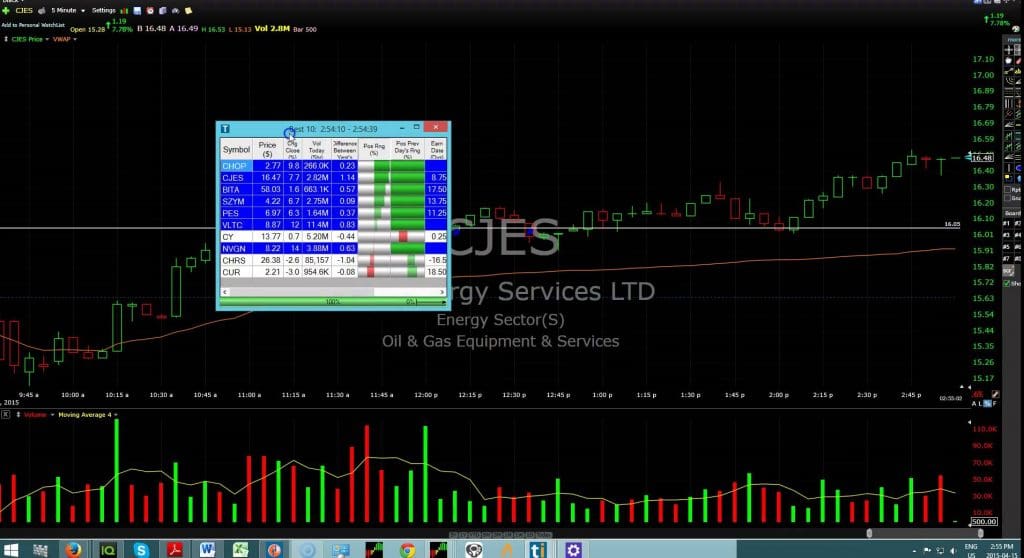1024x558 pixels.
Task: Select the yellow note annotation tool
Action: 1009,178
